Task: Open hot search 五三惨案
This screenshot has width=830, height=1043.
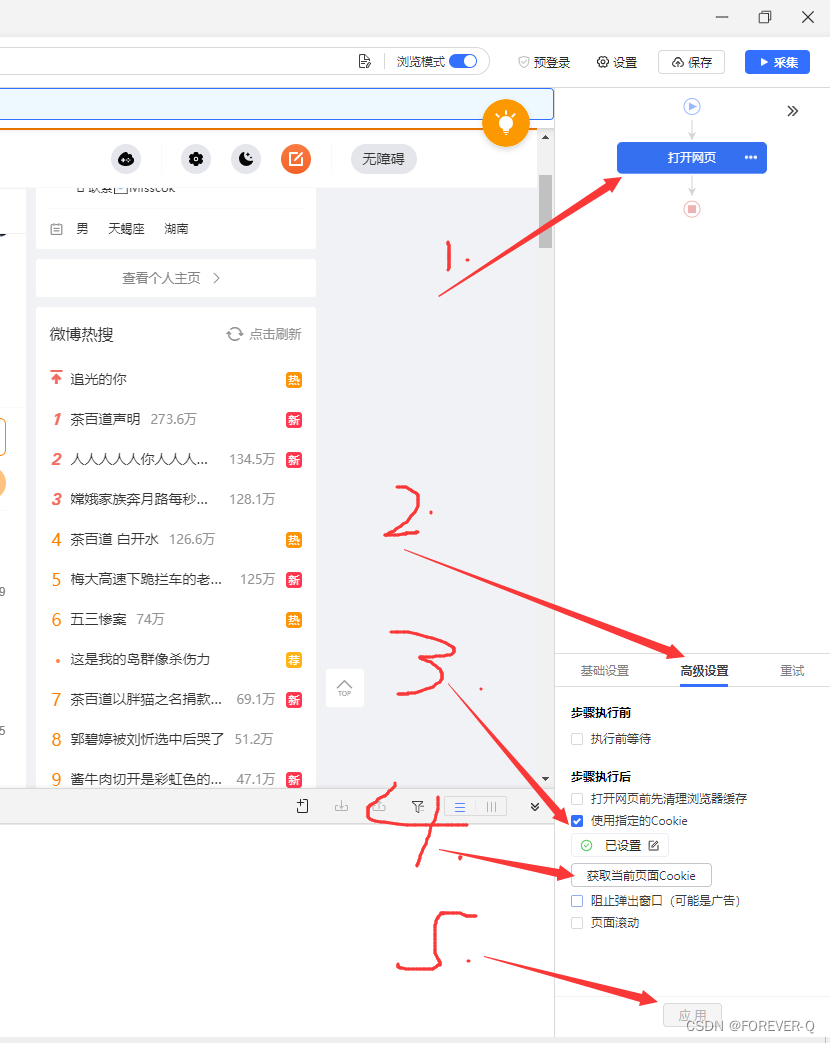Action: click(x=98, y=619)
